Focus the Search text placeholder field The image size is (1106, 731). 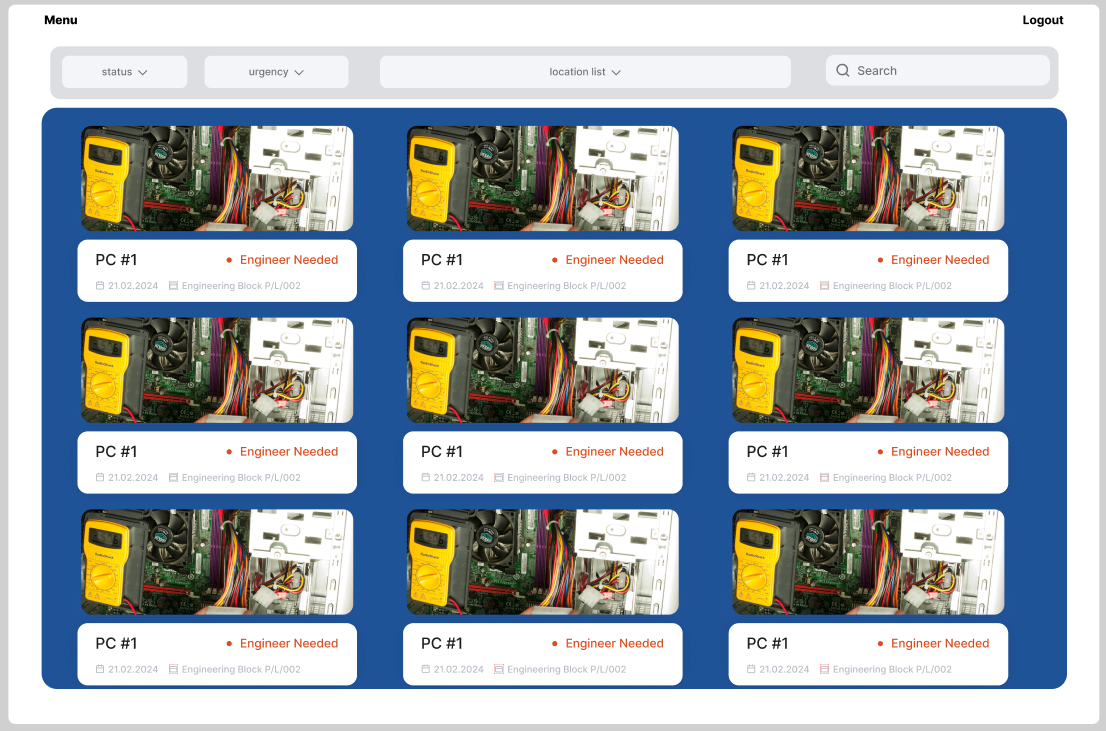pyautogui.click(x=937, y=71)
